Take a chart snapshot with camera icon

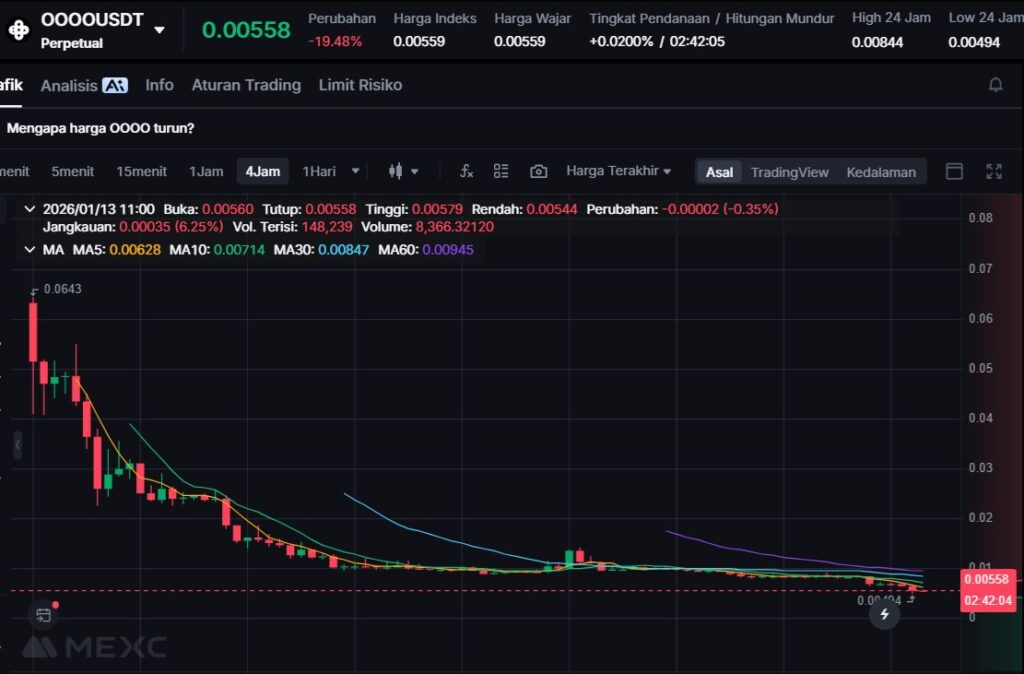click(x=538, y=171)
